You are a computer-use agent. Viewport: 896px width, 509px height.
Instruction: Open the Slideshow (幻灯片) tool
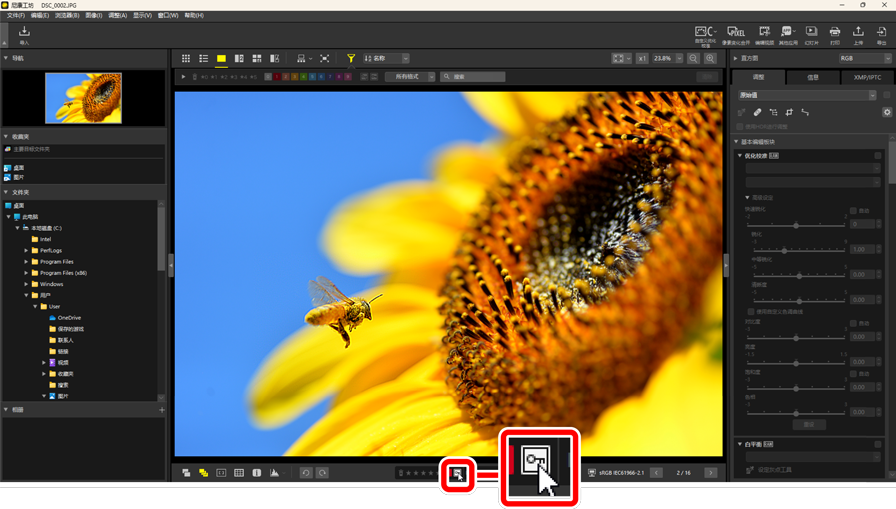(x=811, y=35)
